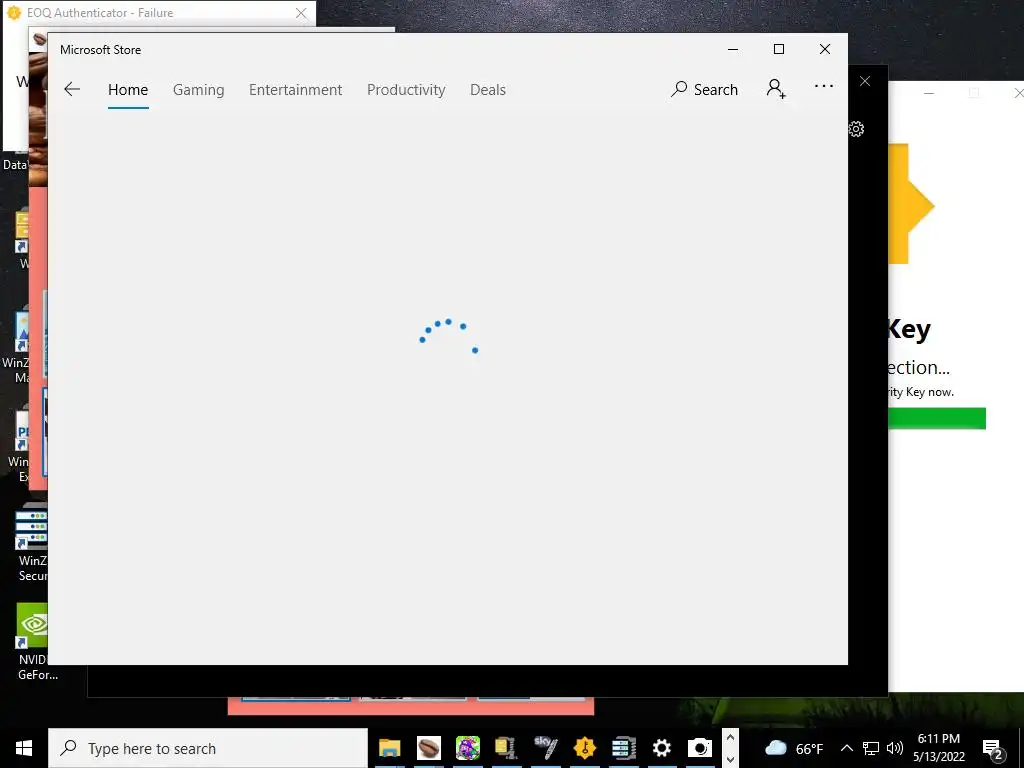This screenshot has width=1024, height=768.
Task: Go back in Microsoft Store
Action: (72, 89)
